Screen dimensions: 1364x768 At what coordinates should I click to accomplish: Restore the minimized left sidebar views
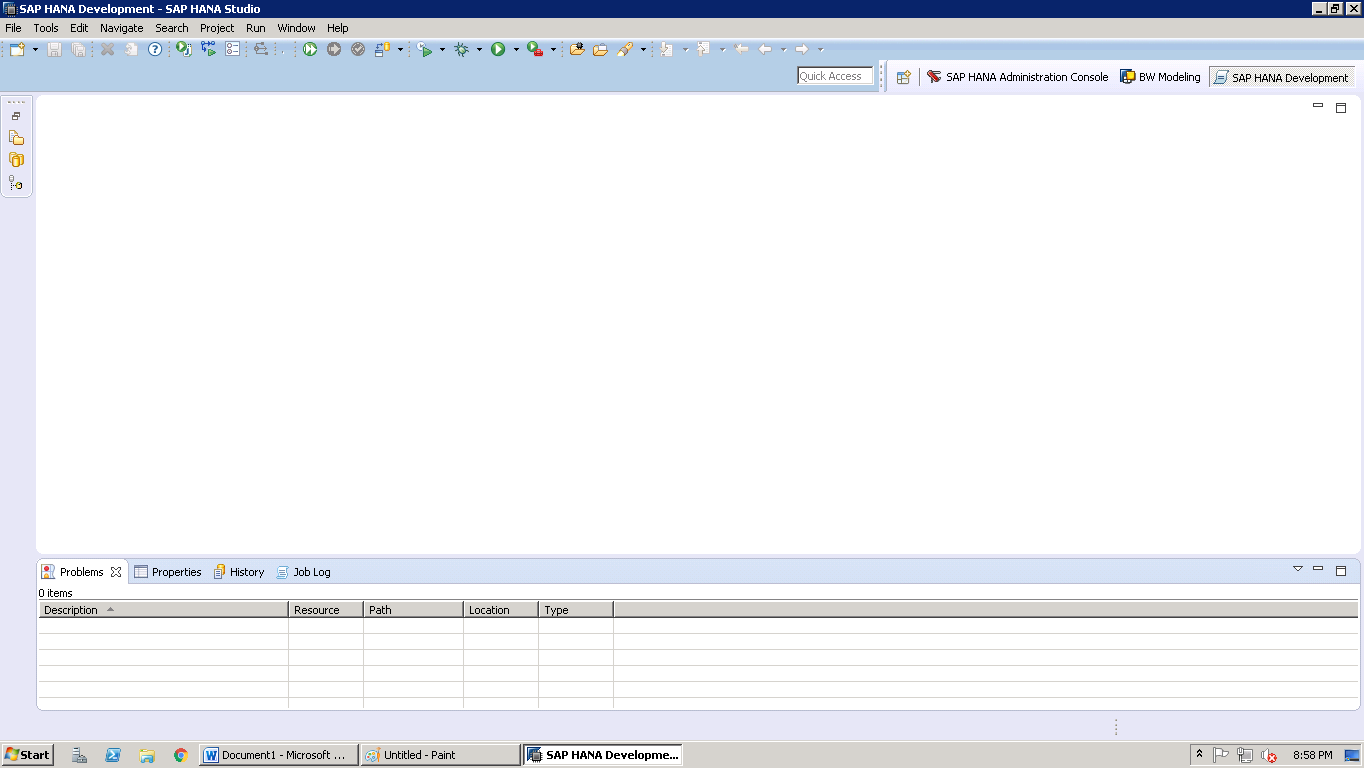pos(16,116)
